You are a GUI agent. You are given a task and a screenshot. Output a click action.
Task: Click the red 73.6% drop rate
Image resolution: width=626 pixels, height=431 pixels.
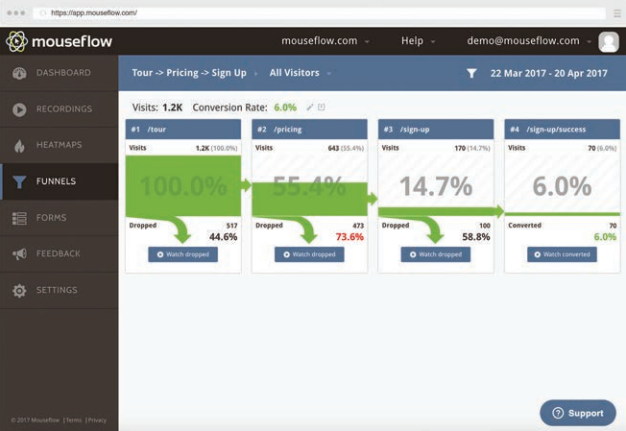[350, 237]
